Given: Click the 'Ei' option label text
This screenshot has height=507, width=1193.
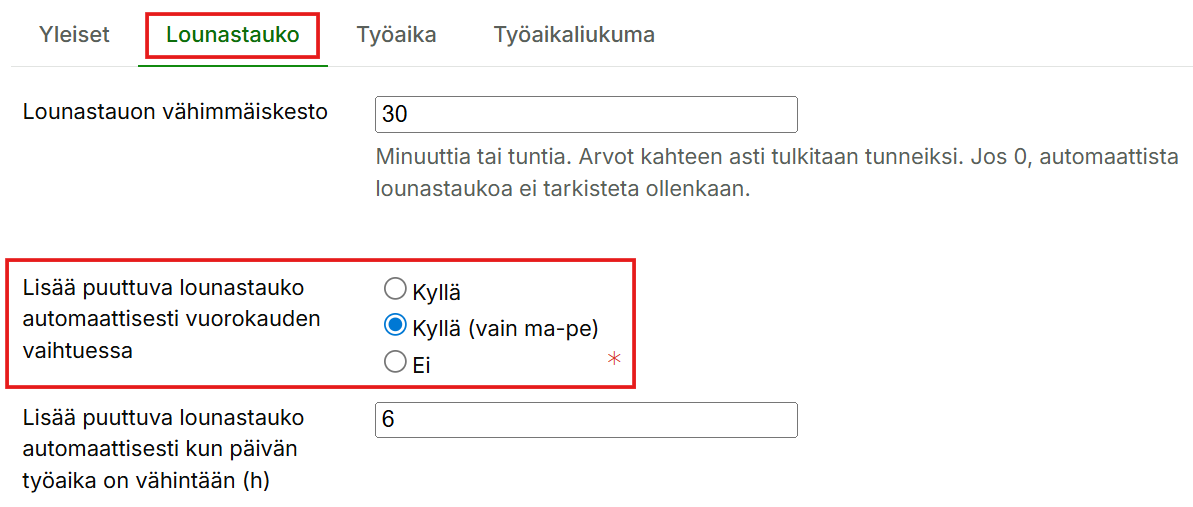Looking at the screenshot, I should tap(421, 365).
